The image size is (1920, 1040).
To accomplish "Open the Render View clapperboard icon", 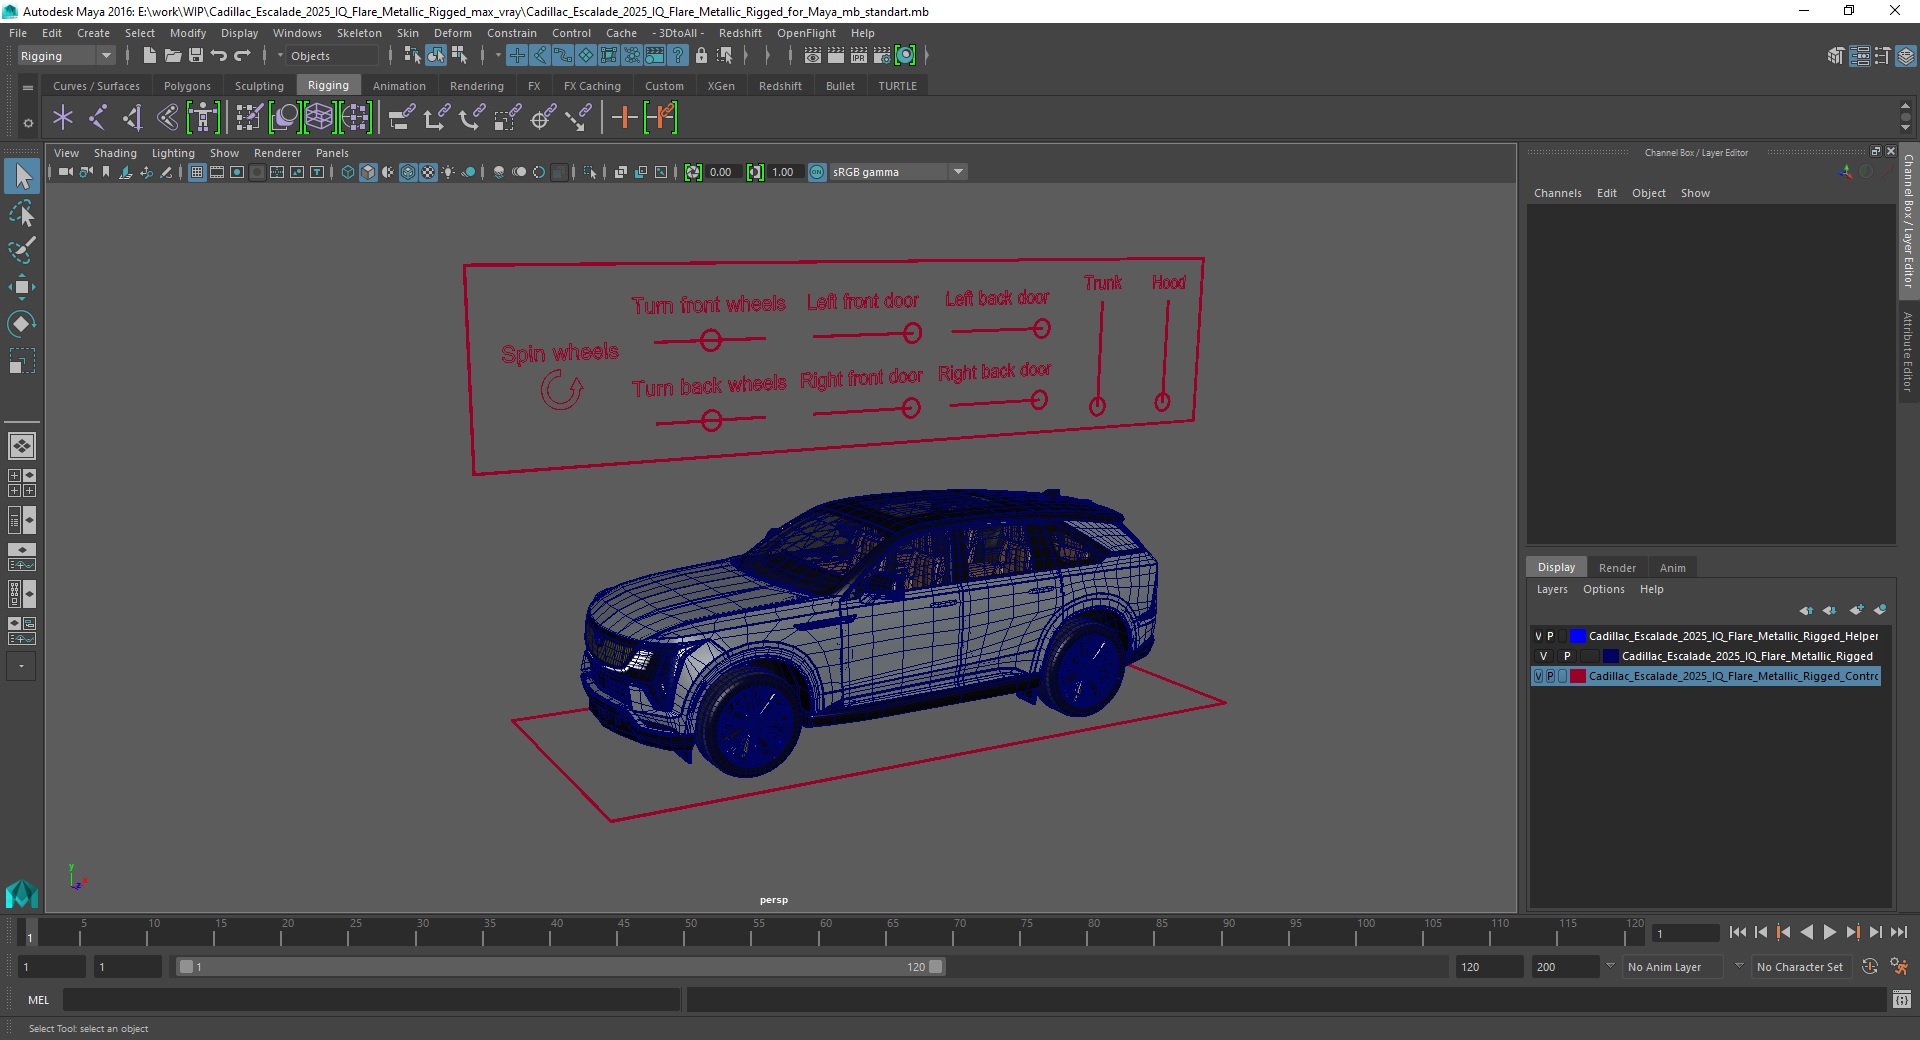I will [813, 56].
